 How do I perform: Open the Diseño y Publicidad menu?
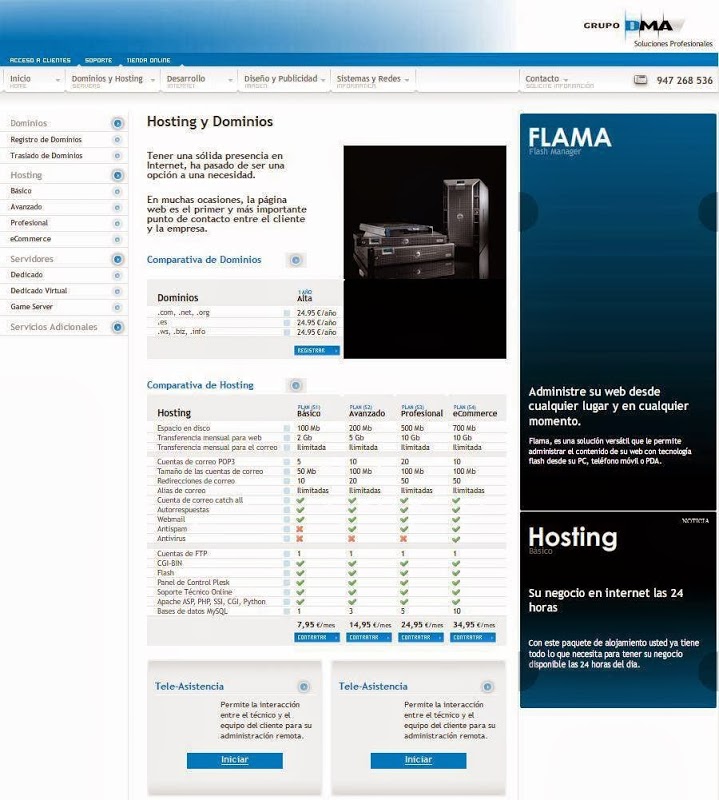click(x=281, y=79)
